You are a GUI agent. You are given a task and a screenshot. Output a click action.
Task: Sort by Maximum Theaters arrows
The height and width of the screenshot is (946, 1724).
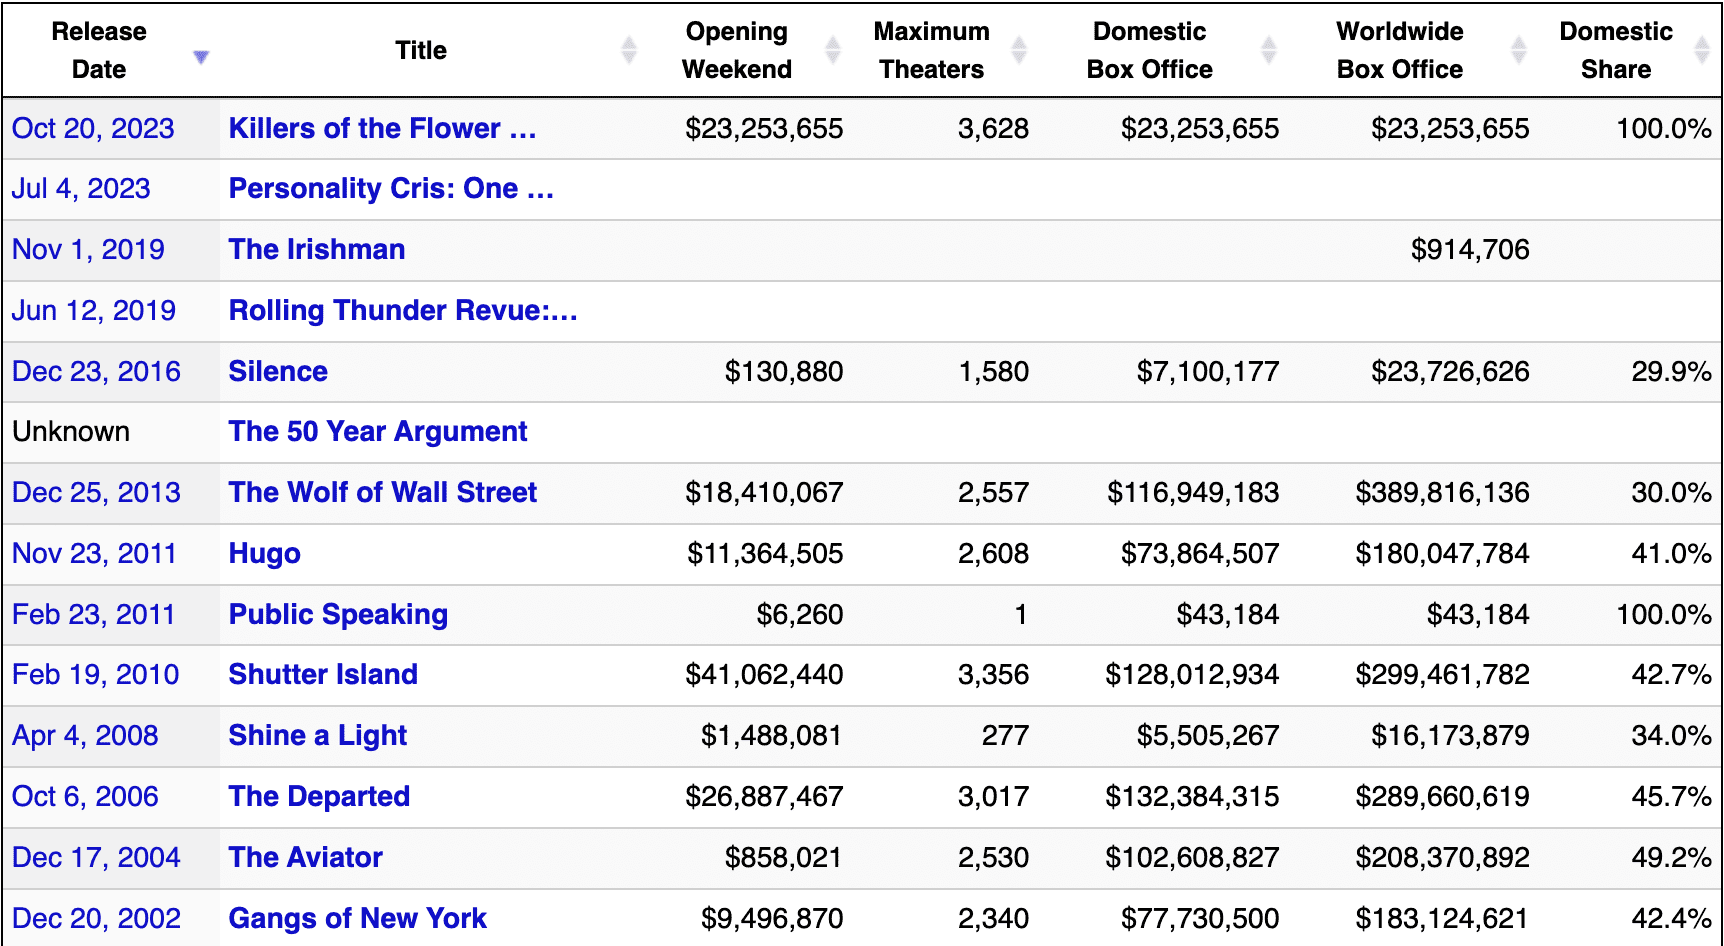coord(1019,50)
